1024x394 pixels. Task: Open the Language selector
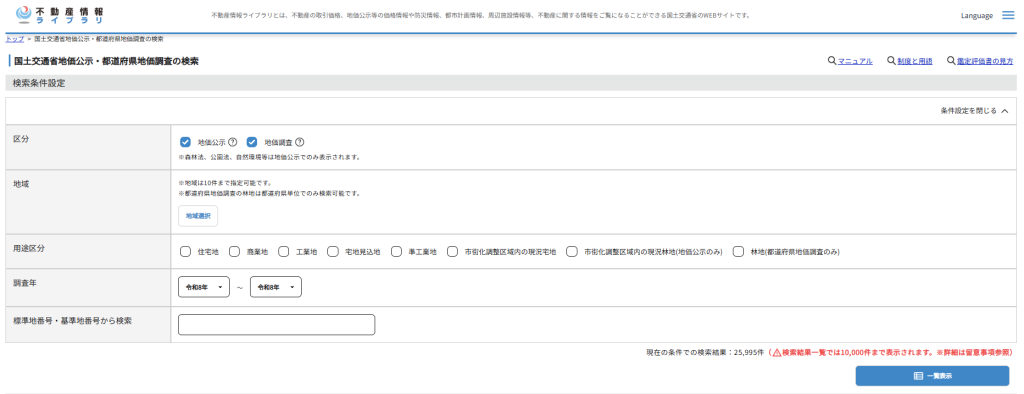tap(977, 16)
